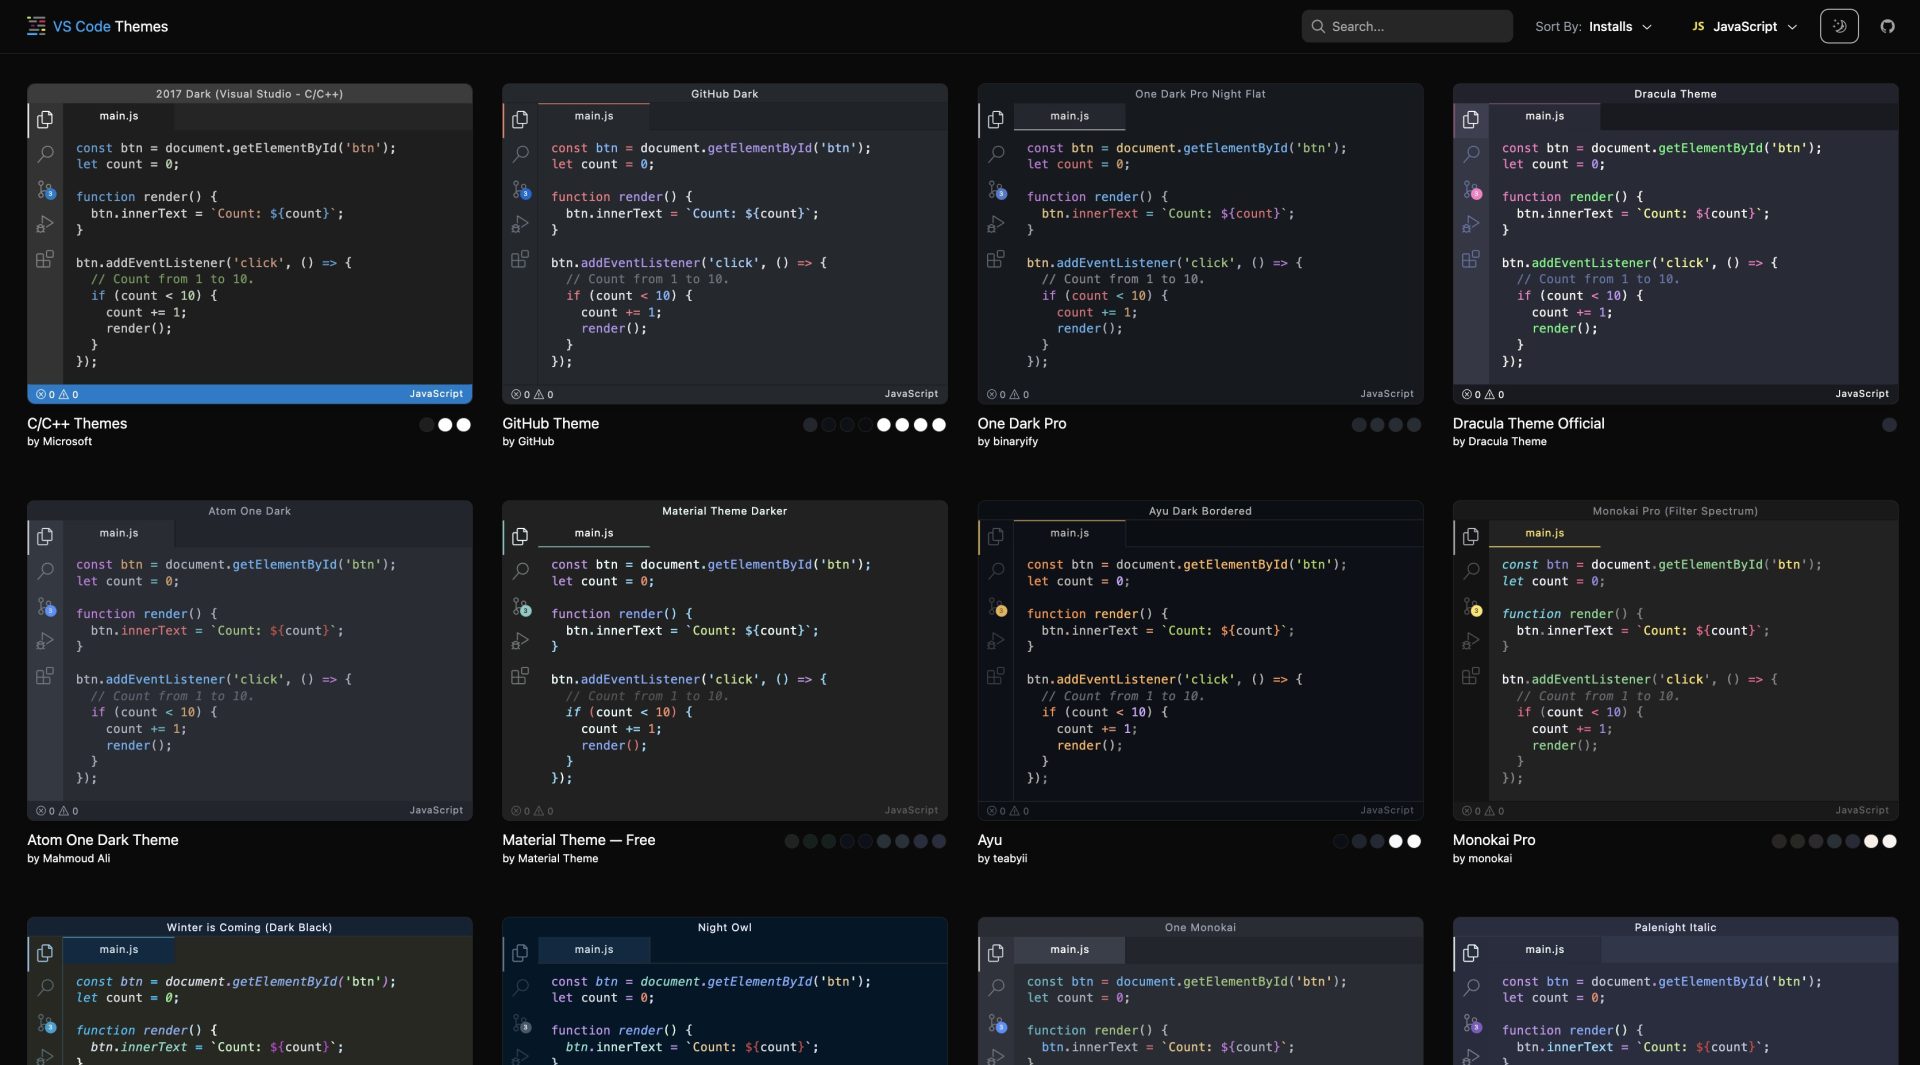
Task: Toggle dark mode using the moon icon
Action: (1840, 26)
